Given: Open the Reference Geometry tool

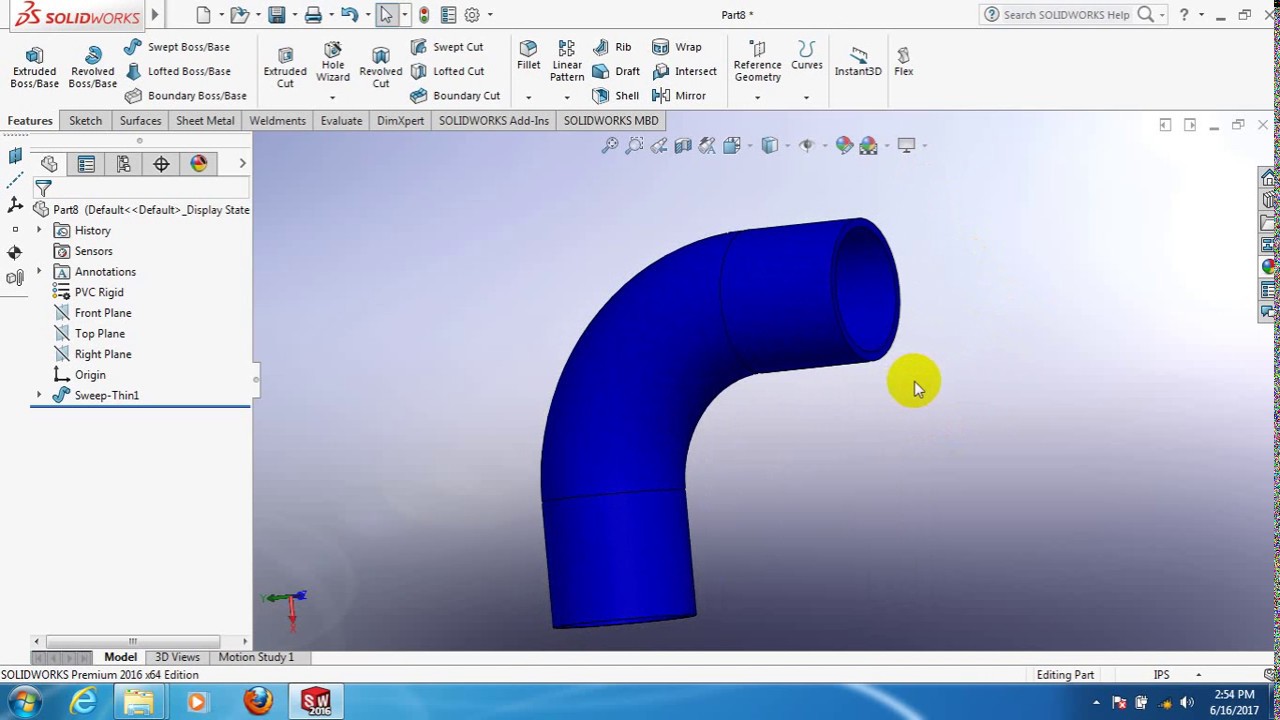Looking at the screenshot, I should tap(757, 62).
